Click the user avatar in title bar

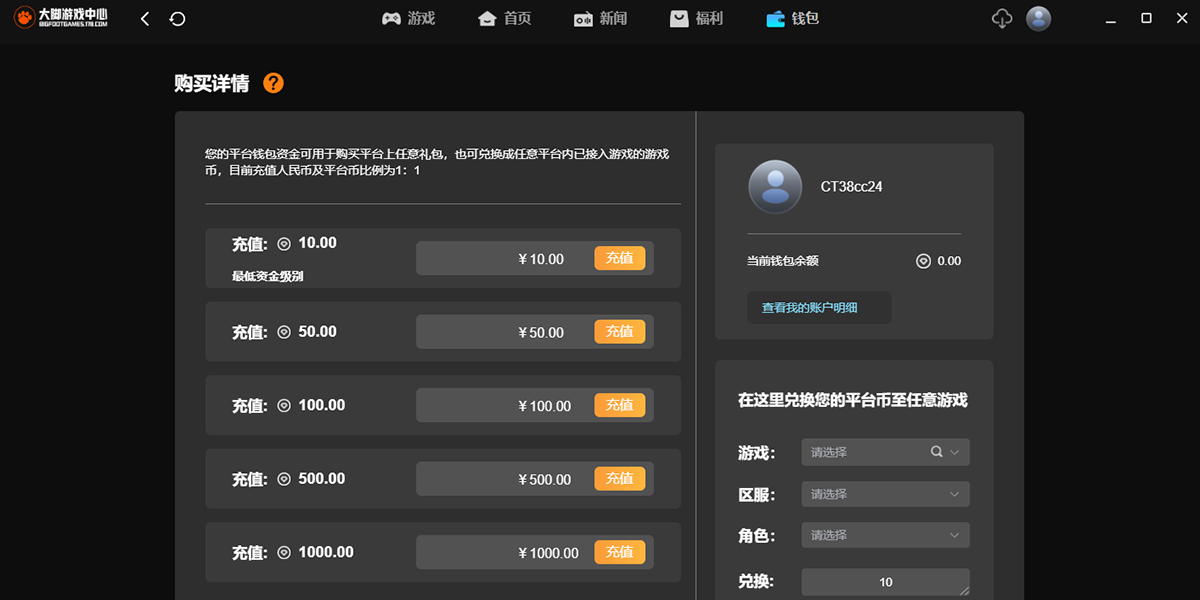[x=1039, y=19]
